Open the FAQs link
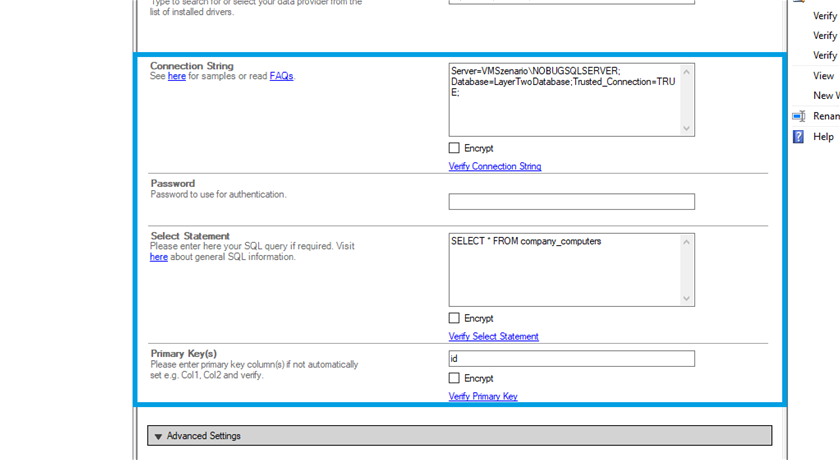This screenshot has height=460, width=840. 281,76
